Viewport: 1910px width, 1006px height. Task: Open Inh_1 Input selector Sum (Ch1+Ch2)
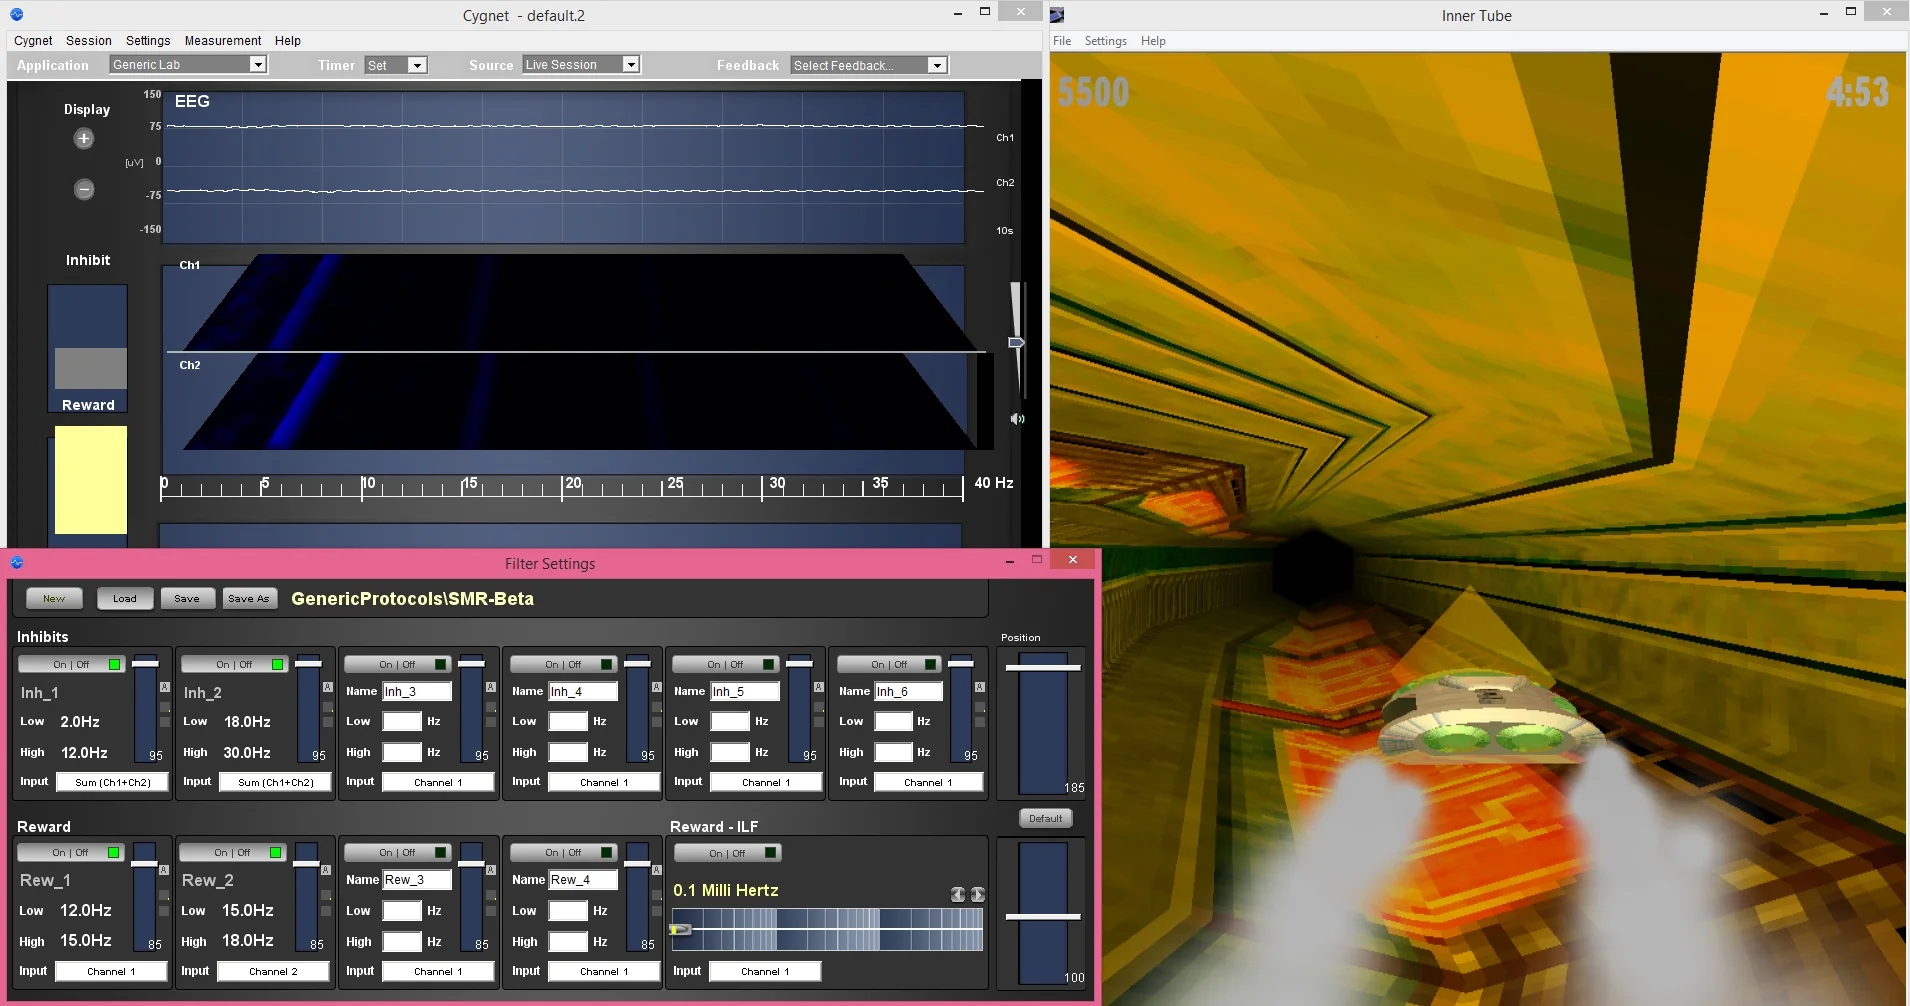(112, 782)
